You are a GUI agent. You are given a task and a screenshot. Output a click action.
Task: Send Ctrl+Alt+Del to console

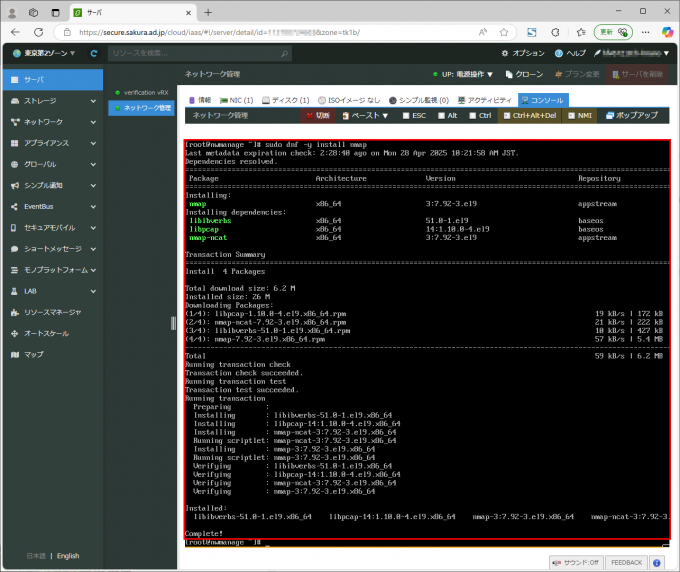coord(530,116)
